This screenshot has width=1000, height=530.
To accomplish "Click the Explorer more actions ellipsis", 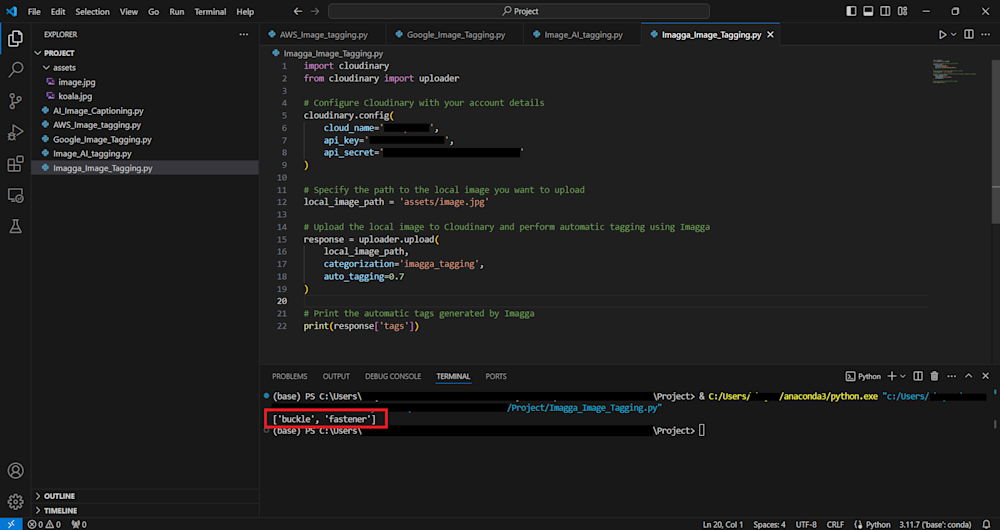I will [x=244, y=34].
